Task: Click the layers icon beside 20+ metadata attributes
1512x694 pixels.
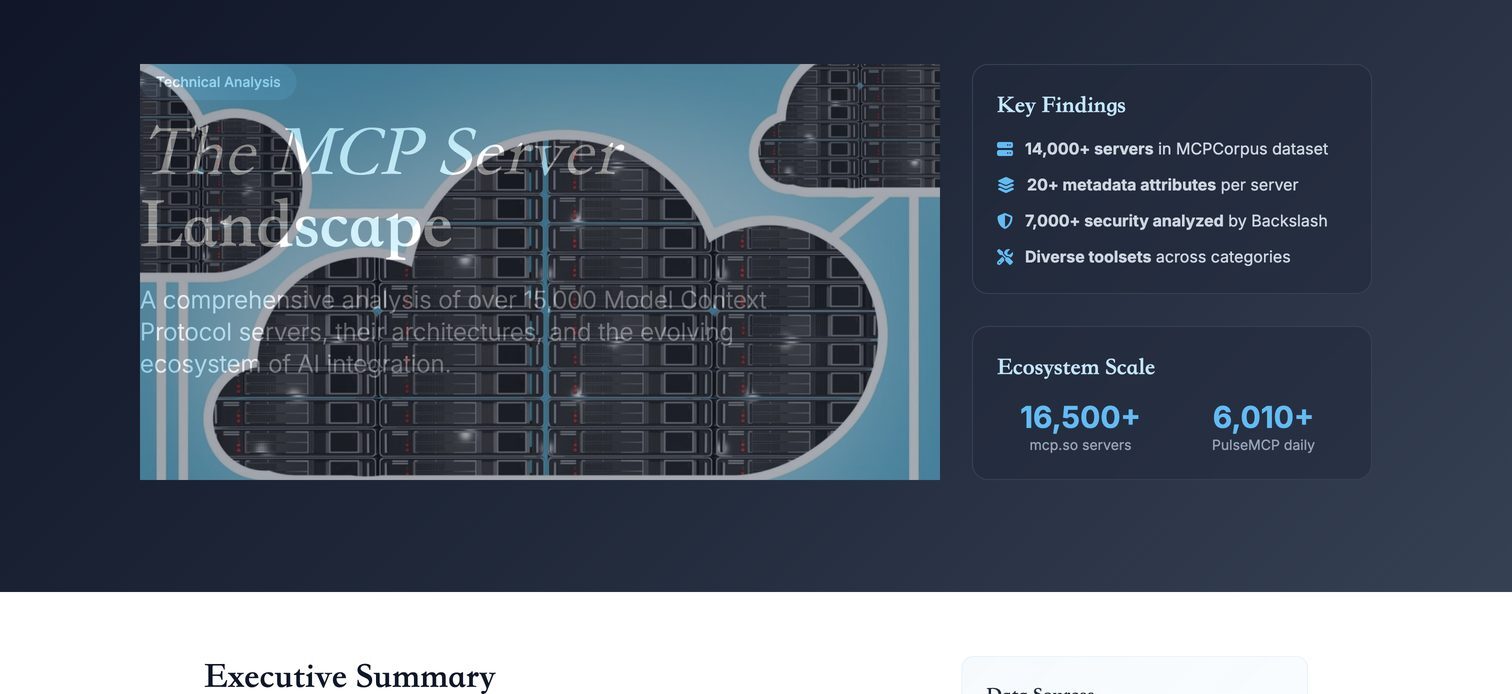Action: (1006, 185)
